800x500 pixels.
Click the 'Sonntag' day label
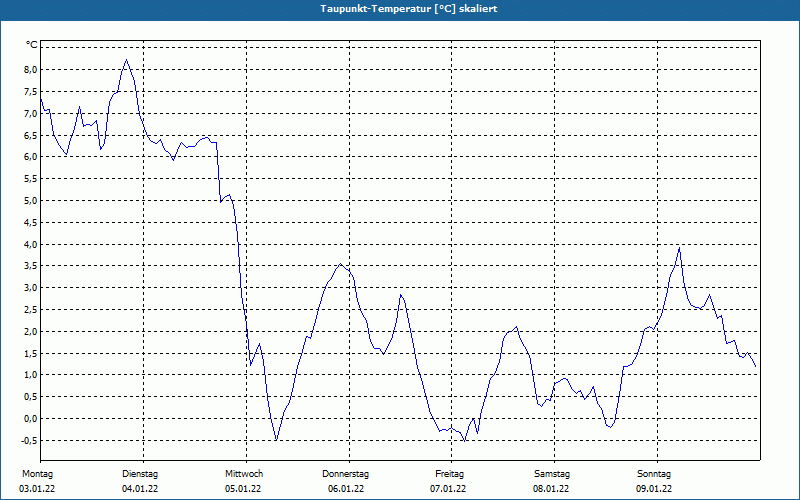(x=654, y=474)
